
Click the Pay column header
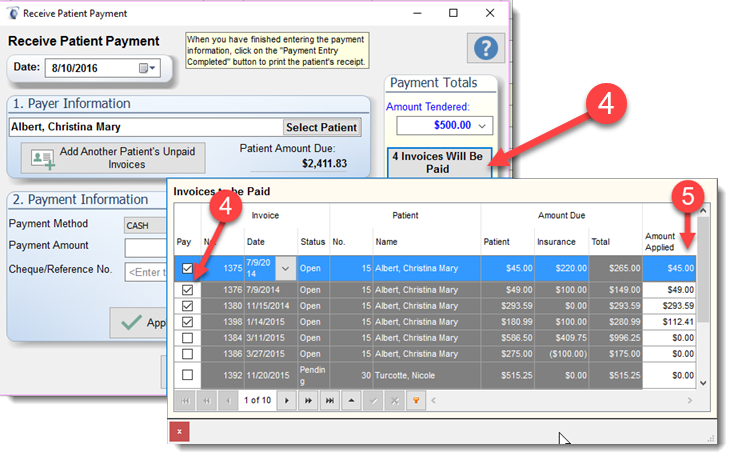(x=184, y=242)
